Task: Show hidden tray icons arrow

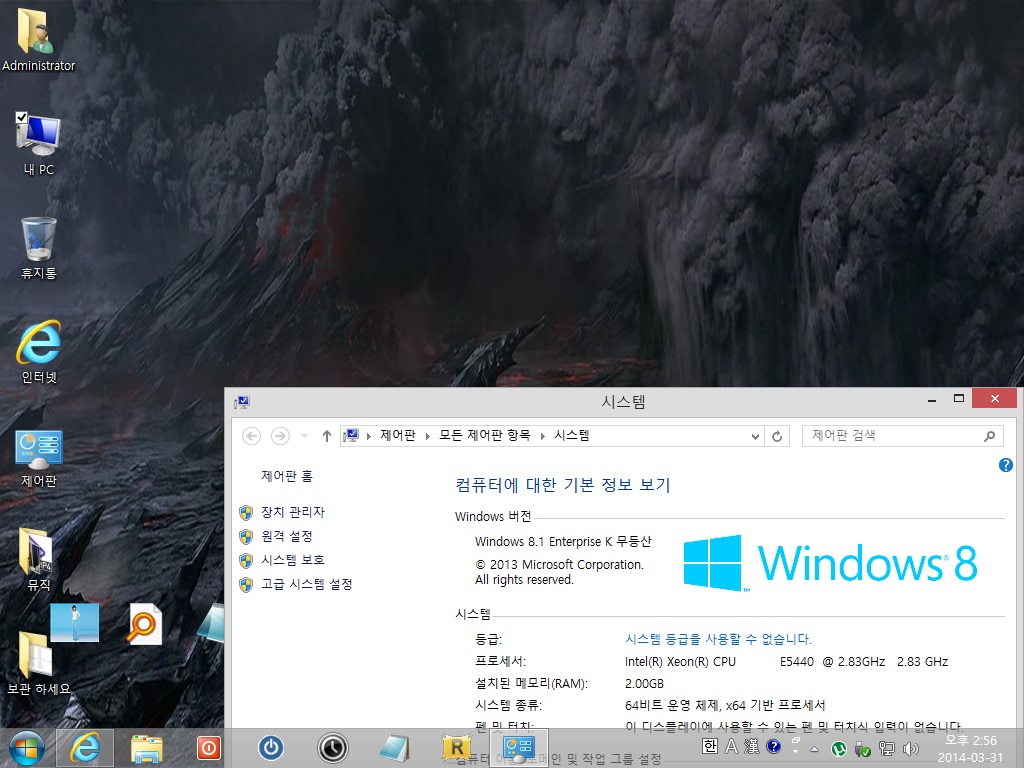Action: pyautogui.click(x=814, y=749)
